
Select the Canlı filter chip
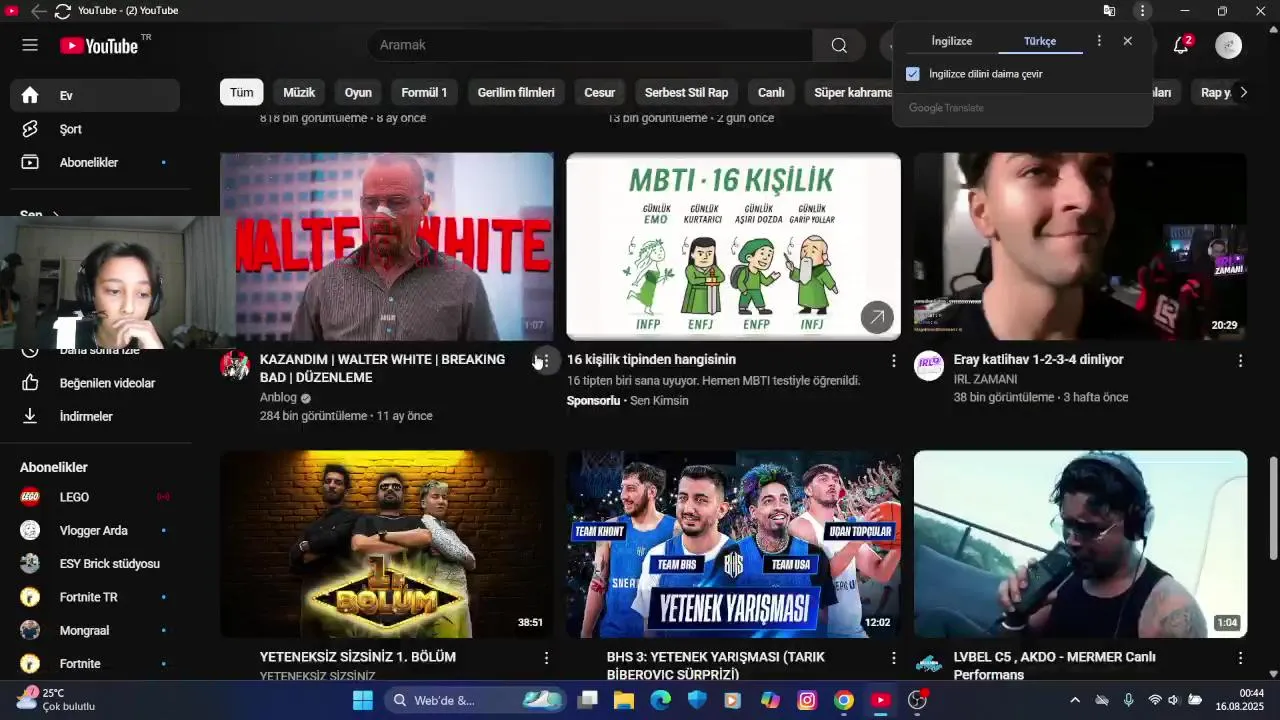click(x=771, y=92)
